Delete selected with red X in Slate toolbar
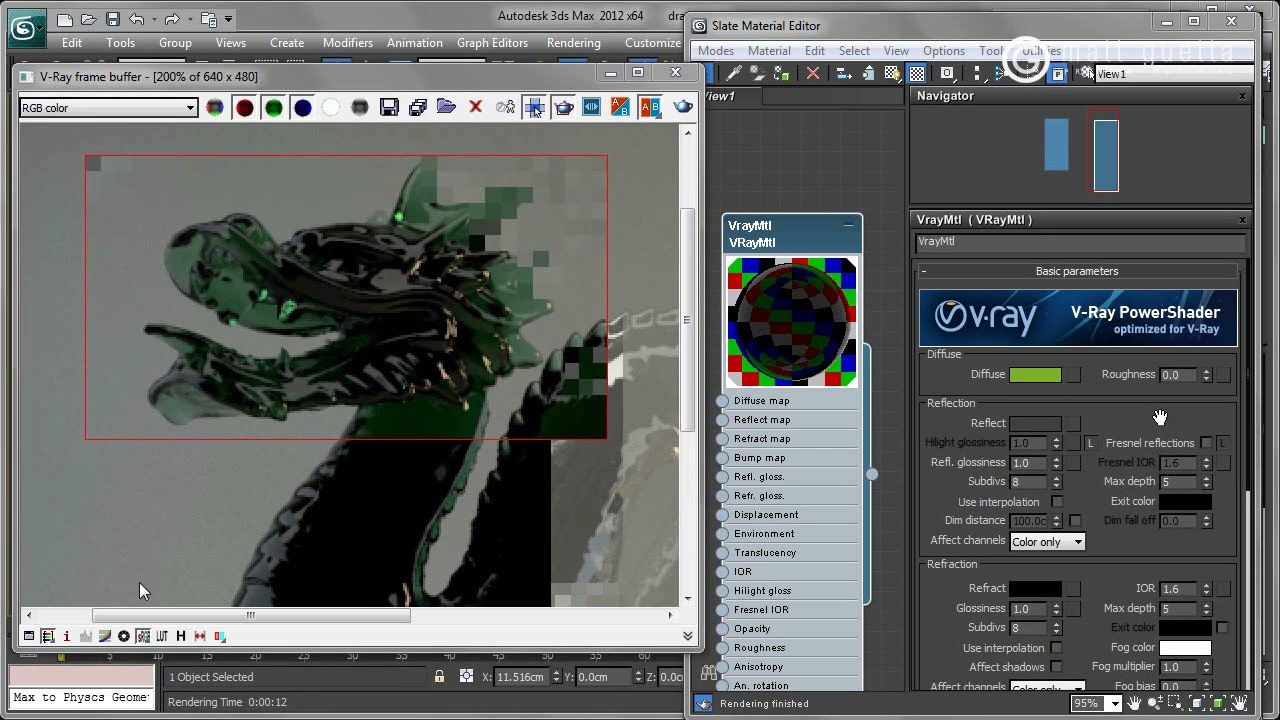Screen dimensions: 1280x720 coord(813,73)
